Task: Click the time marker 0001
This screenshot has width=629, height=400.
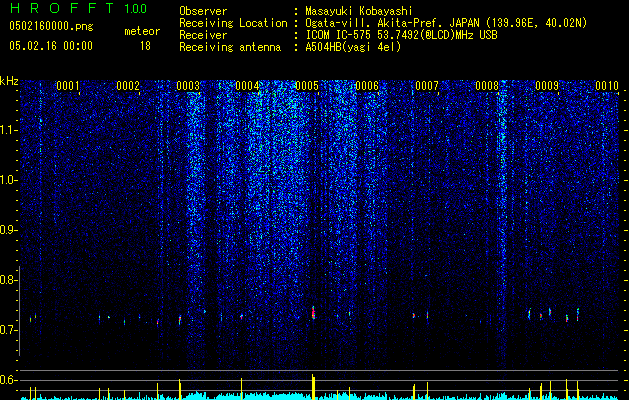Action: pos(67,86)
